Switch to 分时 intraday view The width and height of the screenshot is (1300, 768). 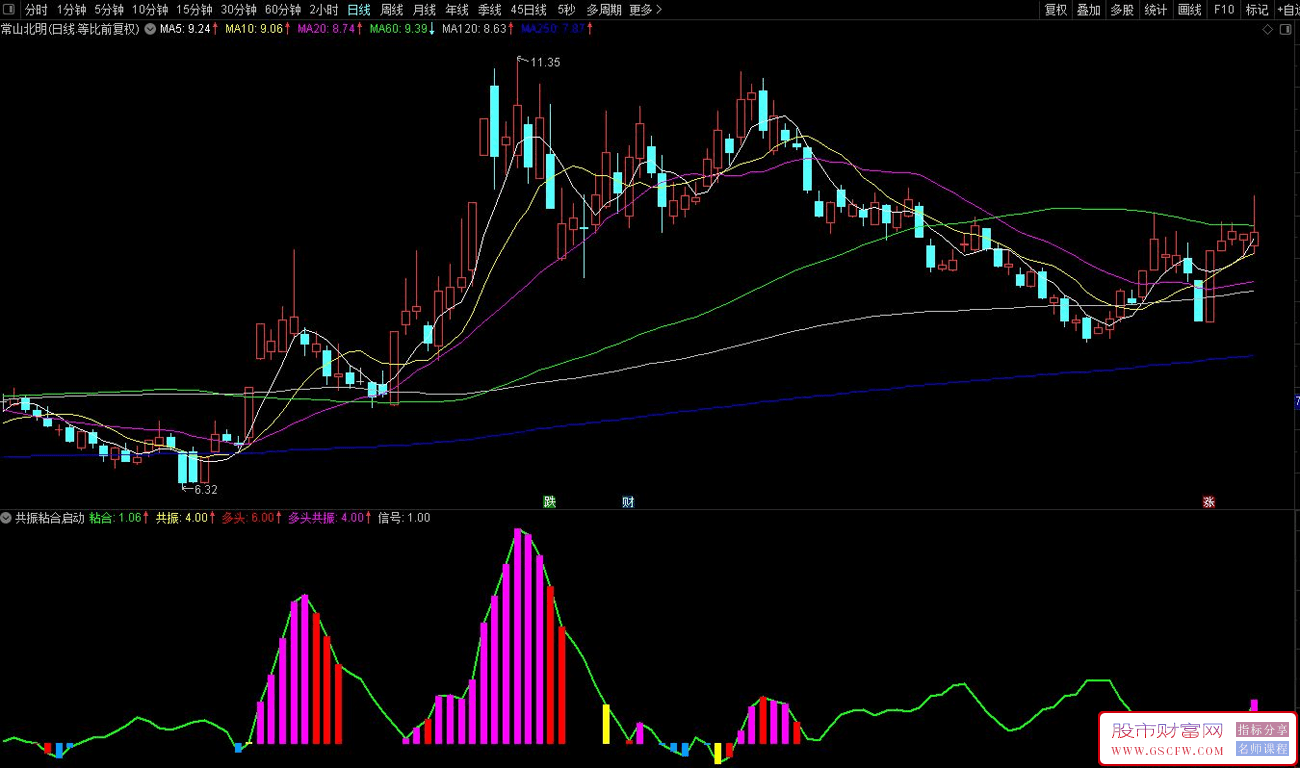tap(36, 10)
